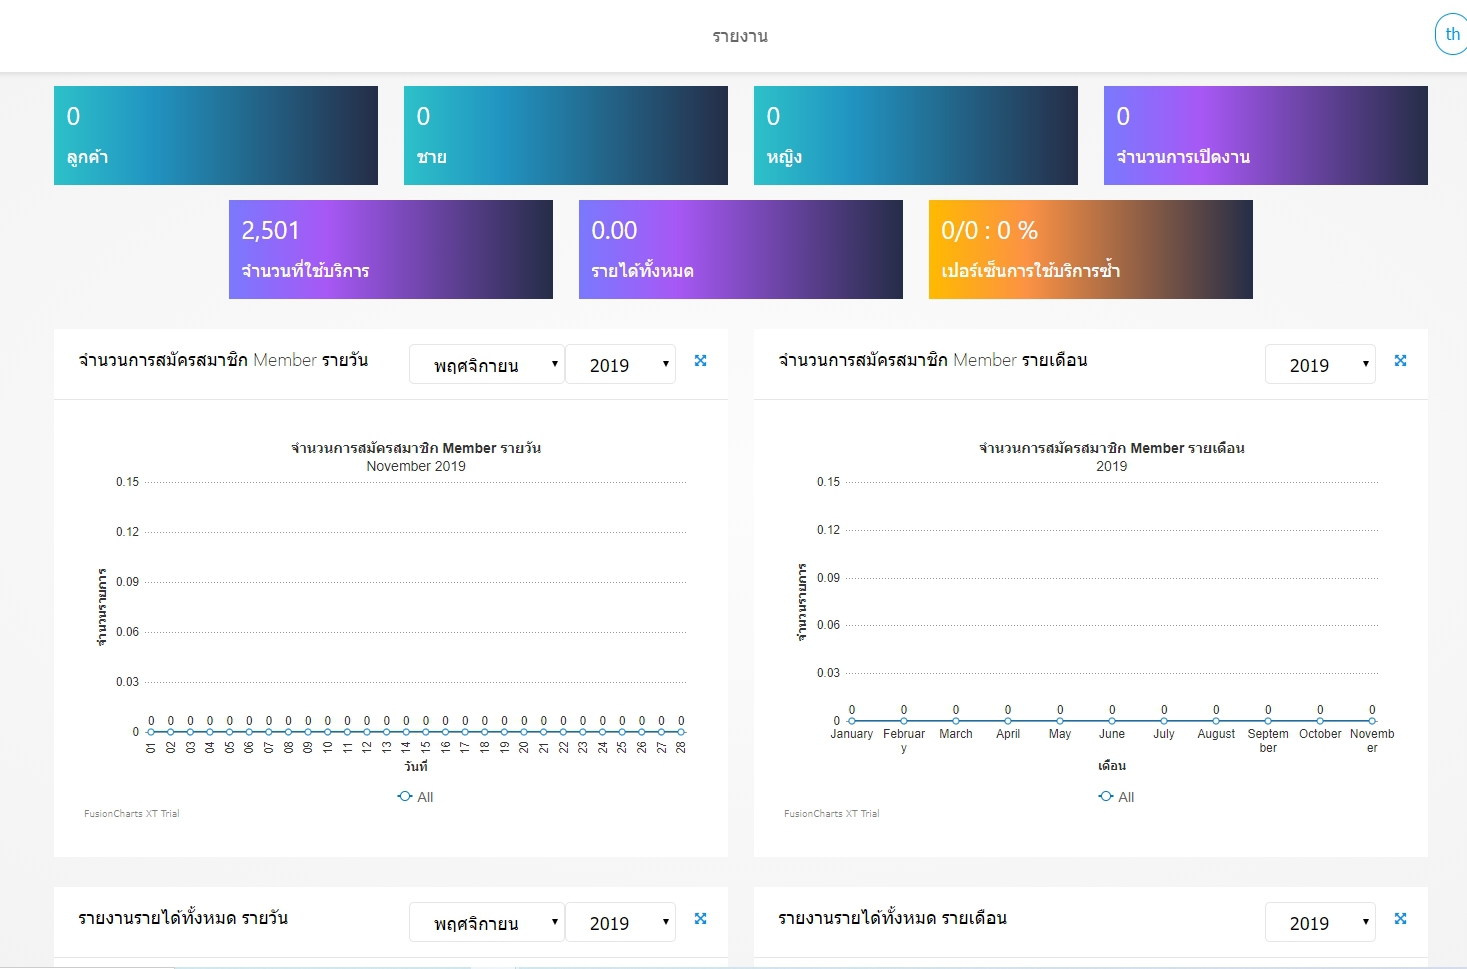This screenshot has width=1467, height=969.
Task: Expand the daily Member registration chart fullscreen
Action: pyautogui.click(x=701, y=361)
